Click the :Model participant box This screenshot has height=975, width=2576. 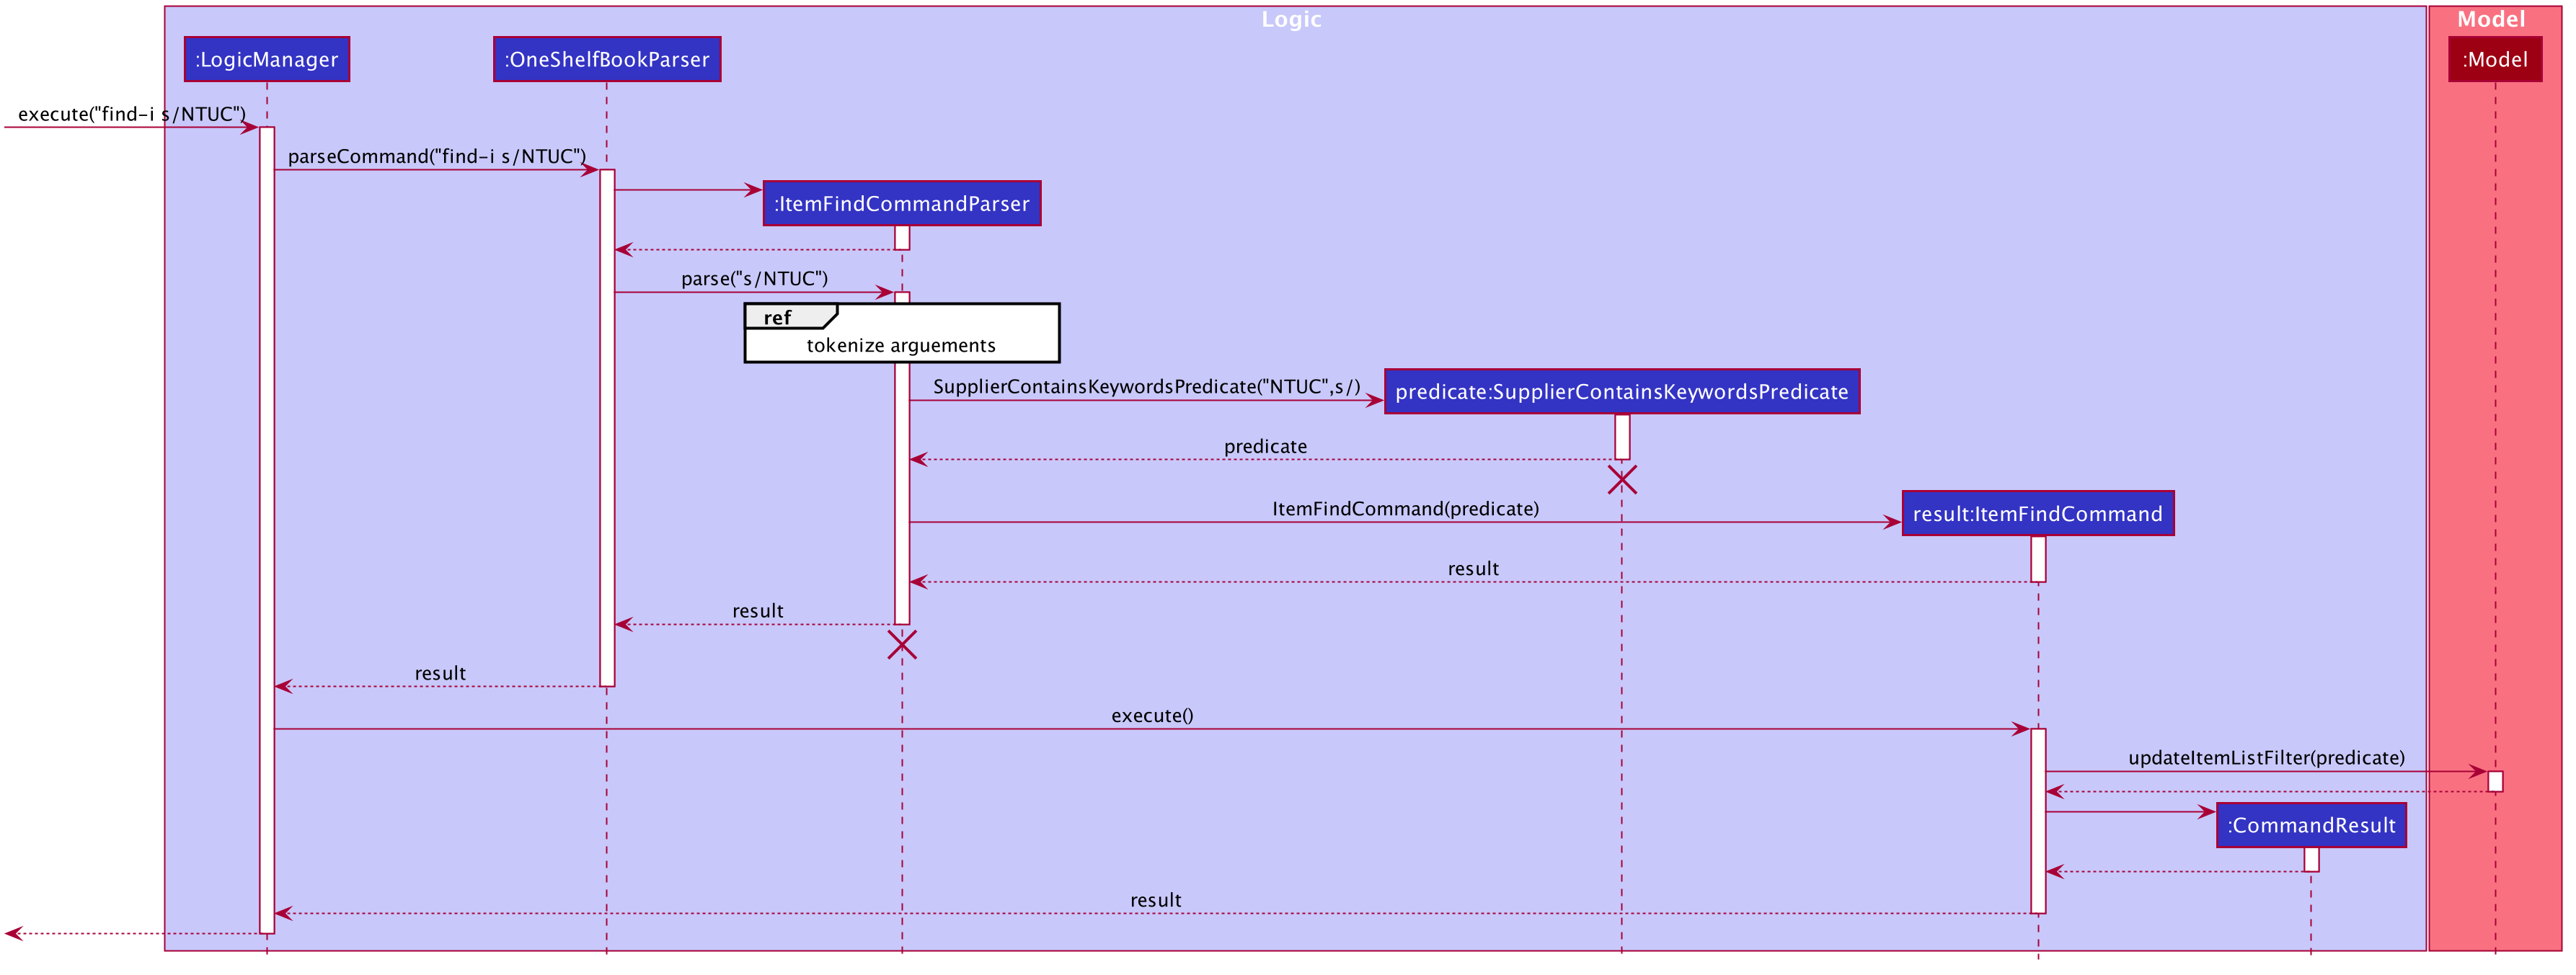(x=2495, y=59)
